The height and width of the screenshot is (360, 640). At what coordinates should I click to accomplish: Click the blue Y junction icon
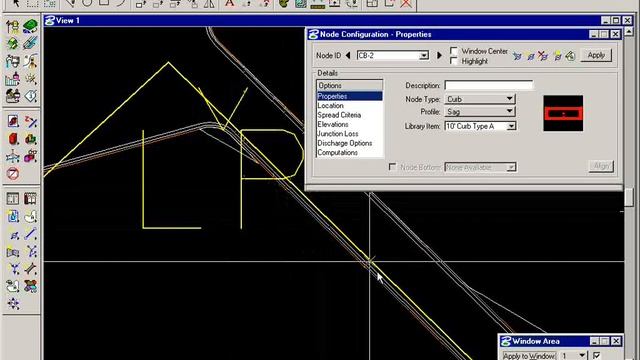tap(13, 269)
